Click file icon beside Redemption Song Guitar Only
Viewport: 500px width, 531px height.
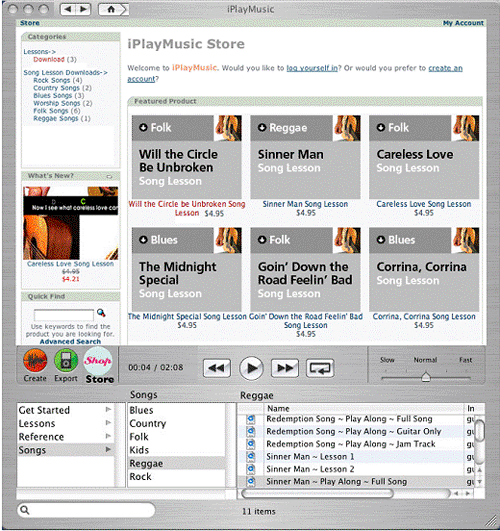[x=251, y=431]
